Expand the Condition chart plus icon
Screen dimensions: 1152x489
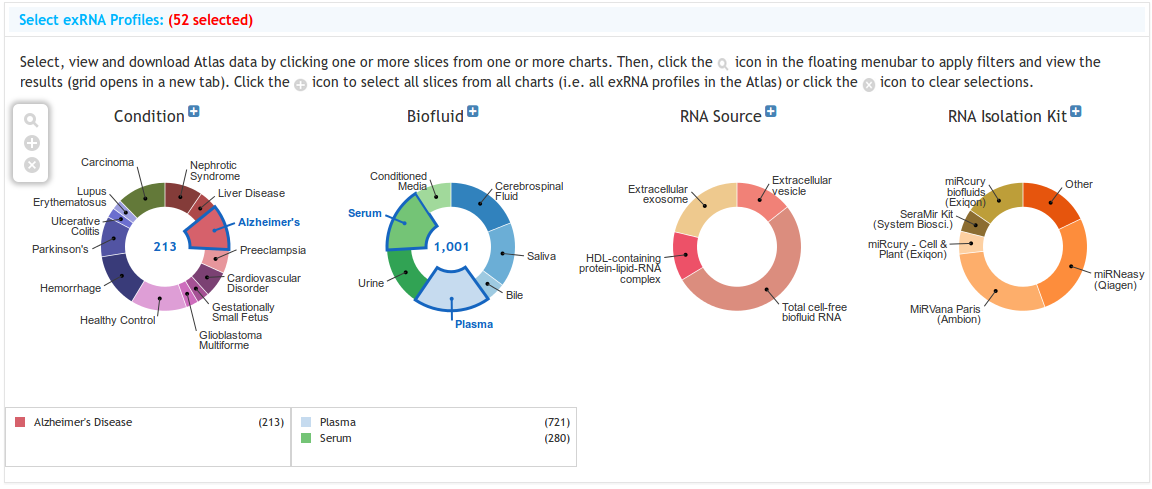[x=194, y=111]
